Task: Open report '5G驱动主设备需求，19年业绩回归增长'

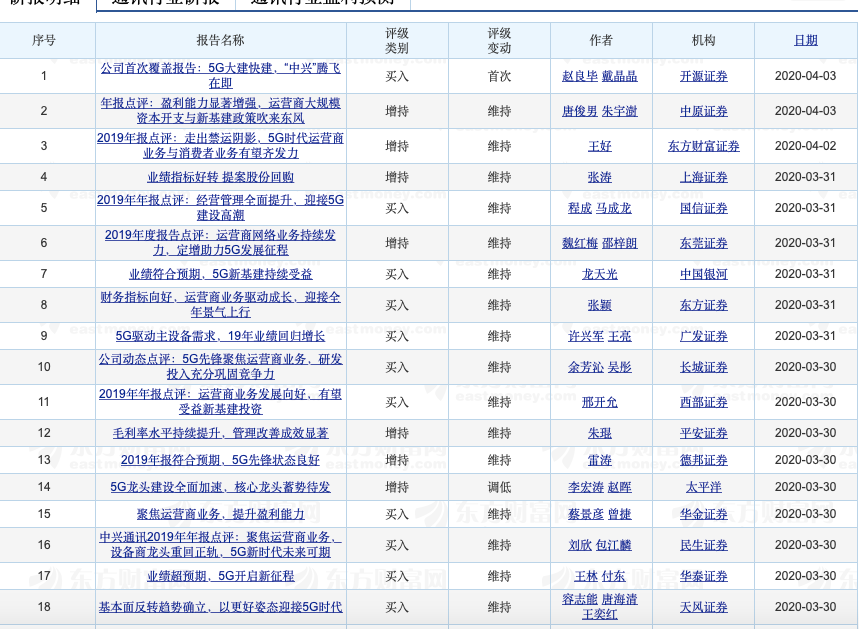Action: 221,336
